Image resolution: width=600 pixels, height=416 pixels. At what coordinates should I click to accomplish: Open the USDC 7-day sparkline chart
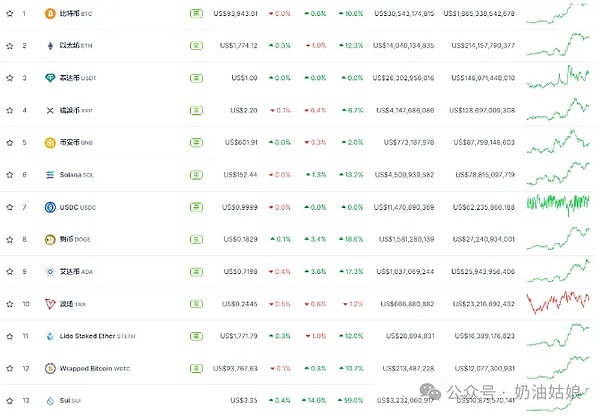pos(560,205)
